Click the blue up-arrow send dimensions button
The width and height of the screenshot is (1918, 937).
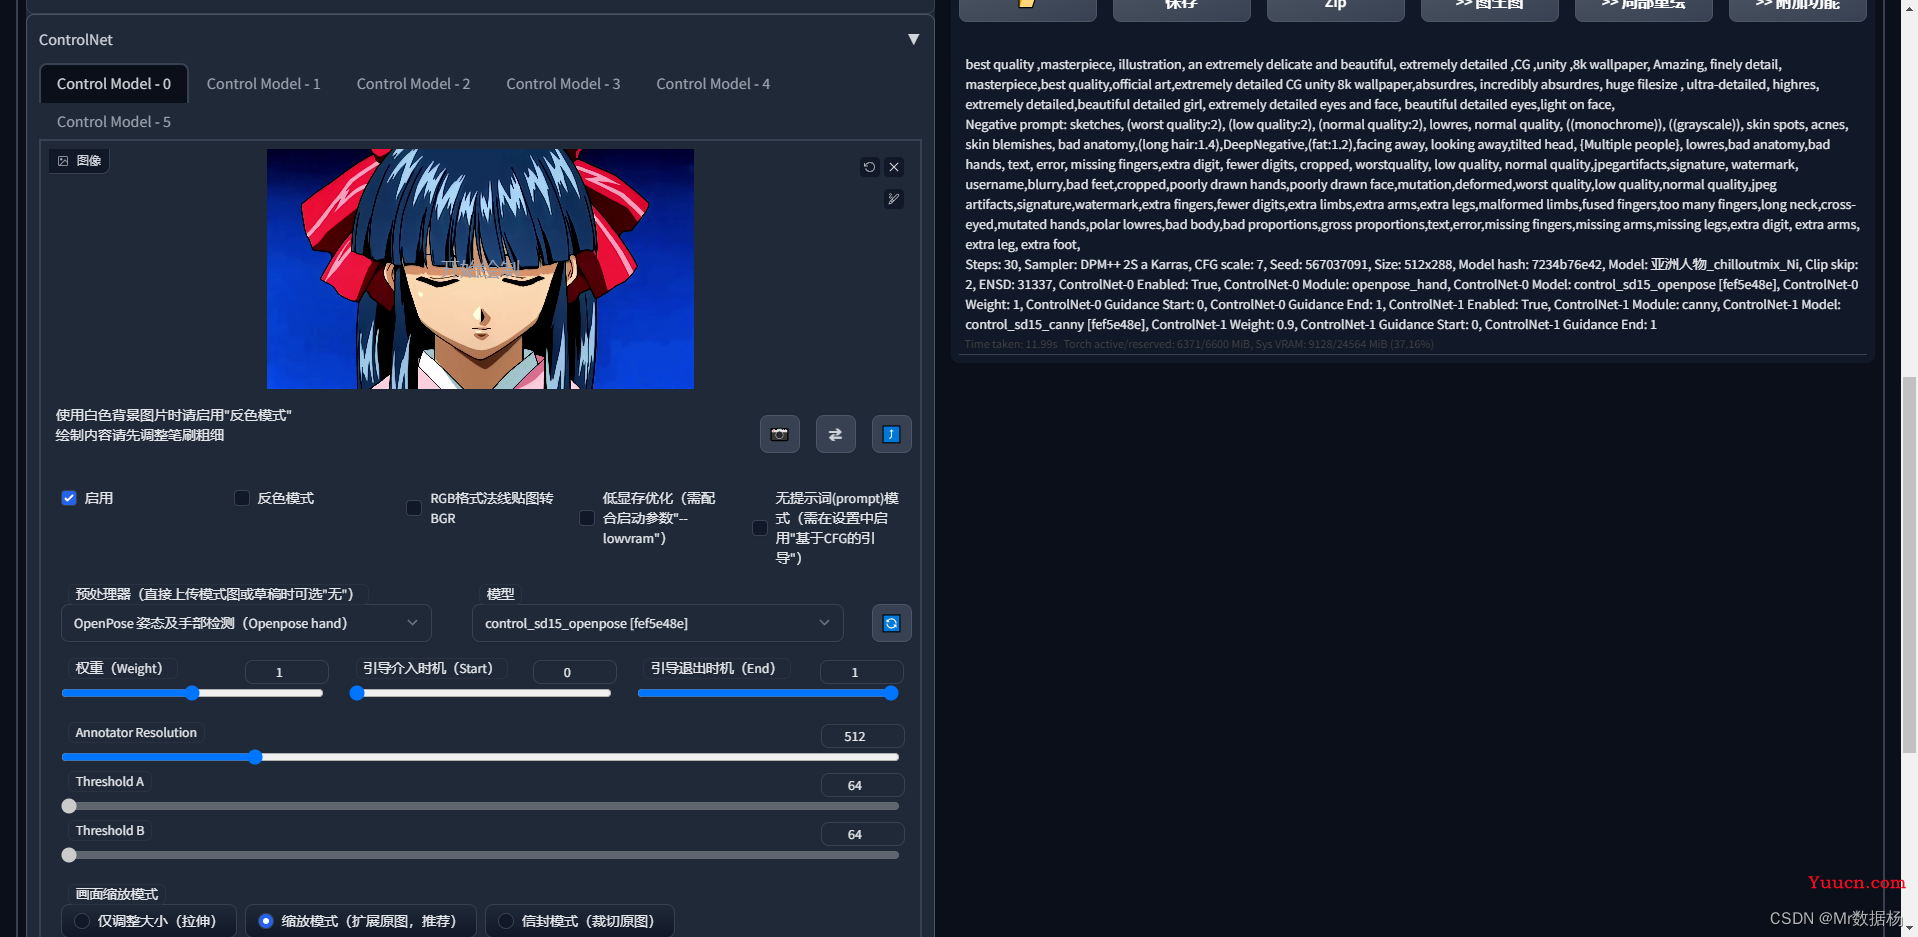coord(891,434)
